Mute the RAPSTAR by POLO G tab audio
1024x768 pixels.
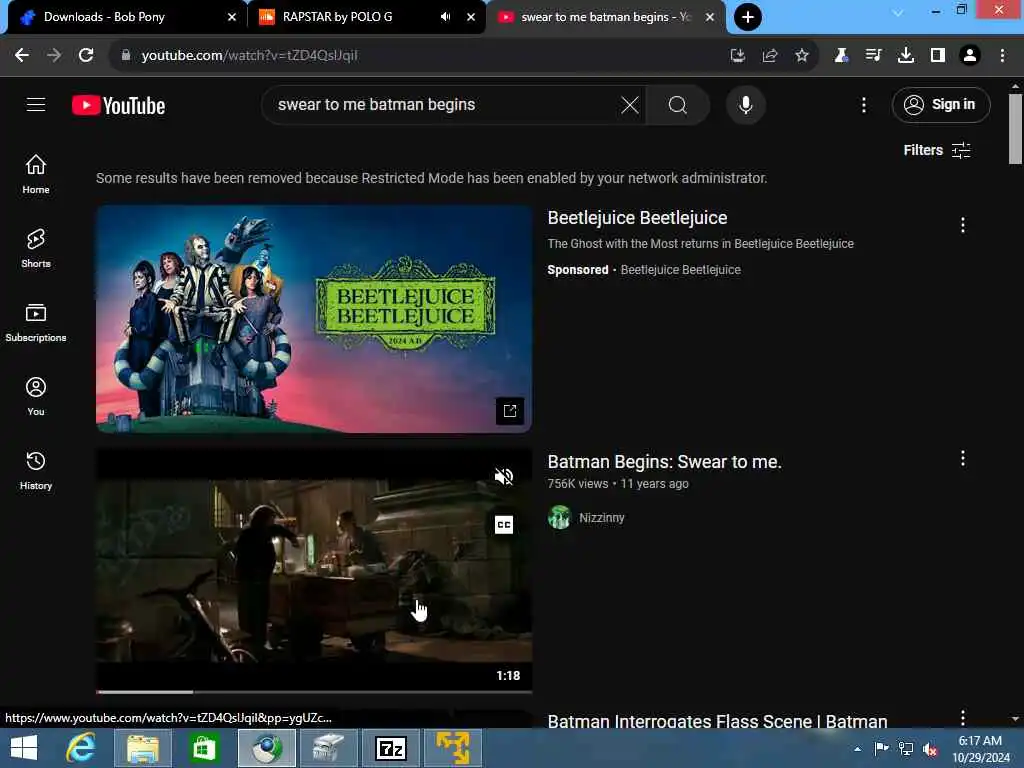tap(445, 17)
